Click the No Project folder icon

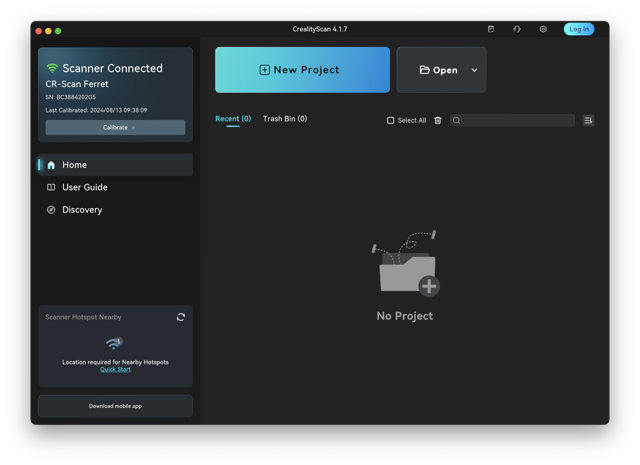(x=406, y=263)
